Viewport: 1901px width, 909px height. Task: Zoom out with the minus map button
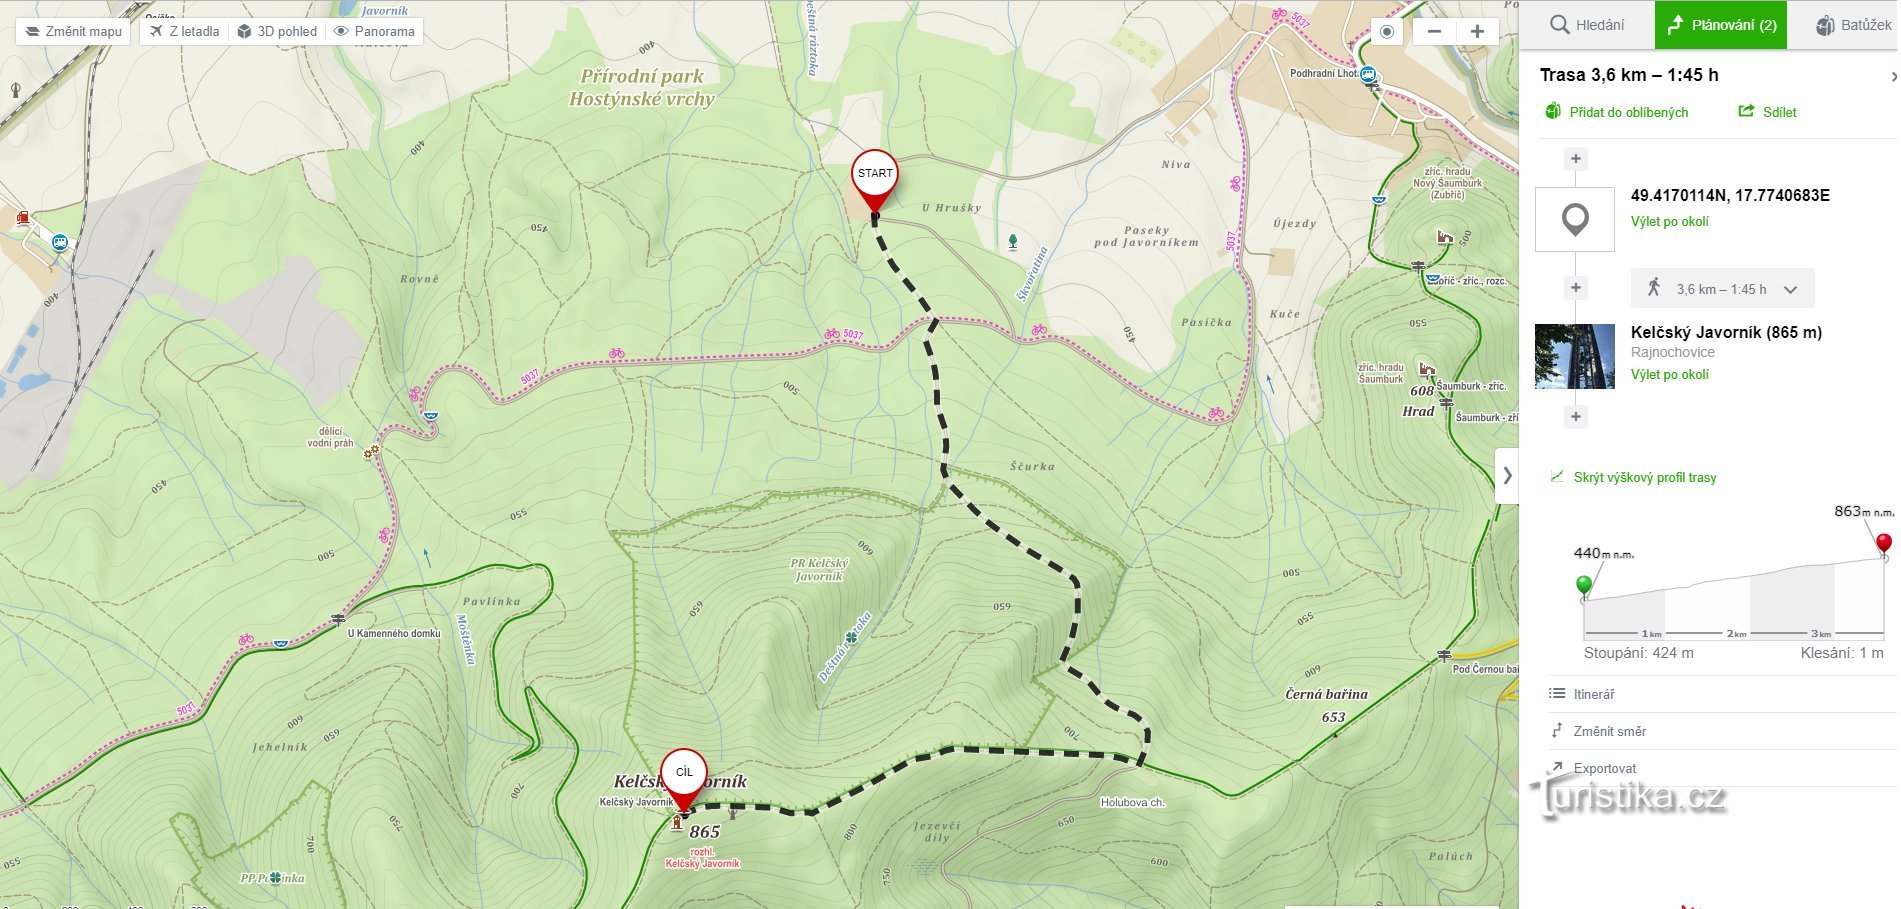(1434, 31)
